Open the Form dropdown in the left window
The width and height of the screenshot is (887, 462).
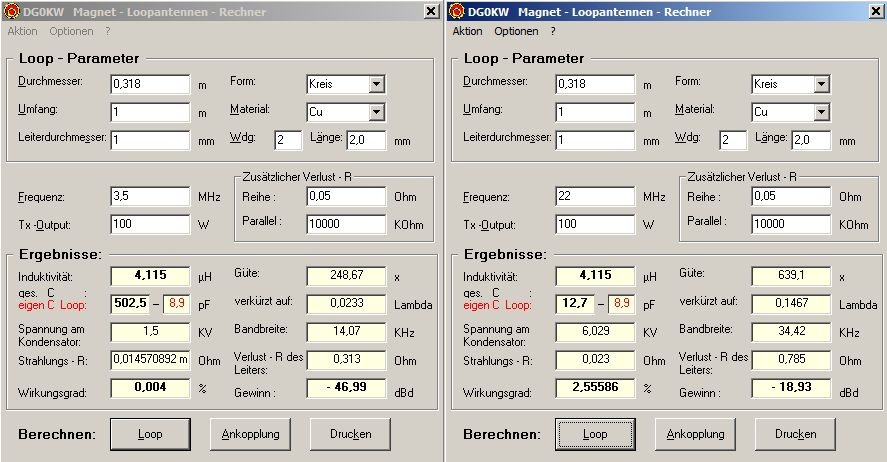pyautogui.click(x=376, y=84)
